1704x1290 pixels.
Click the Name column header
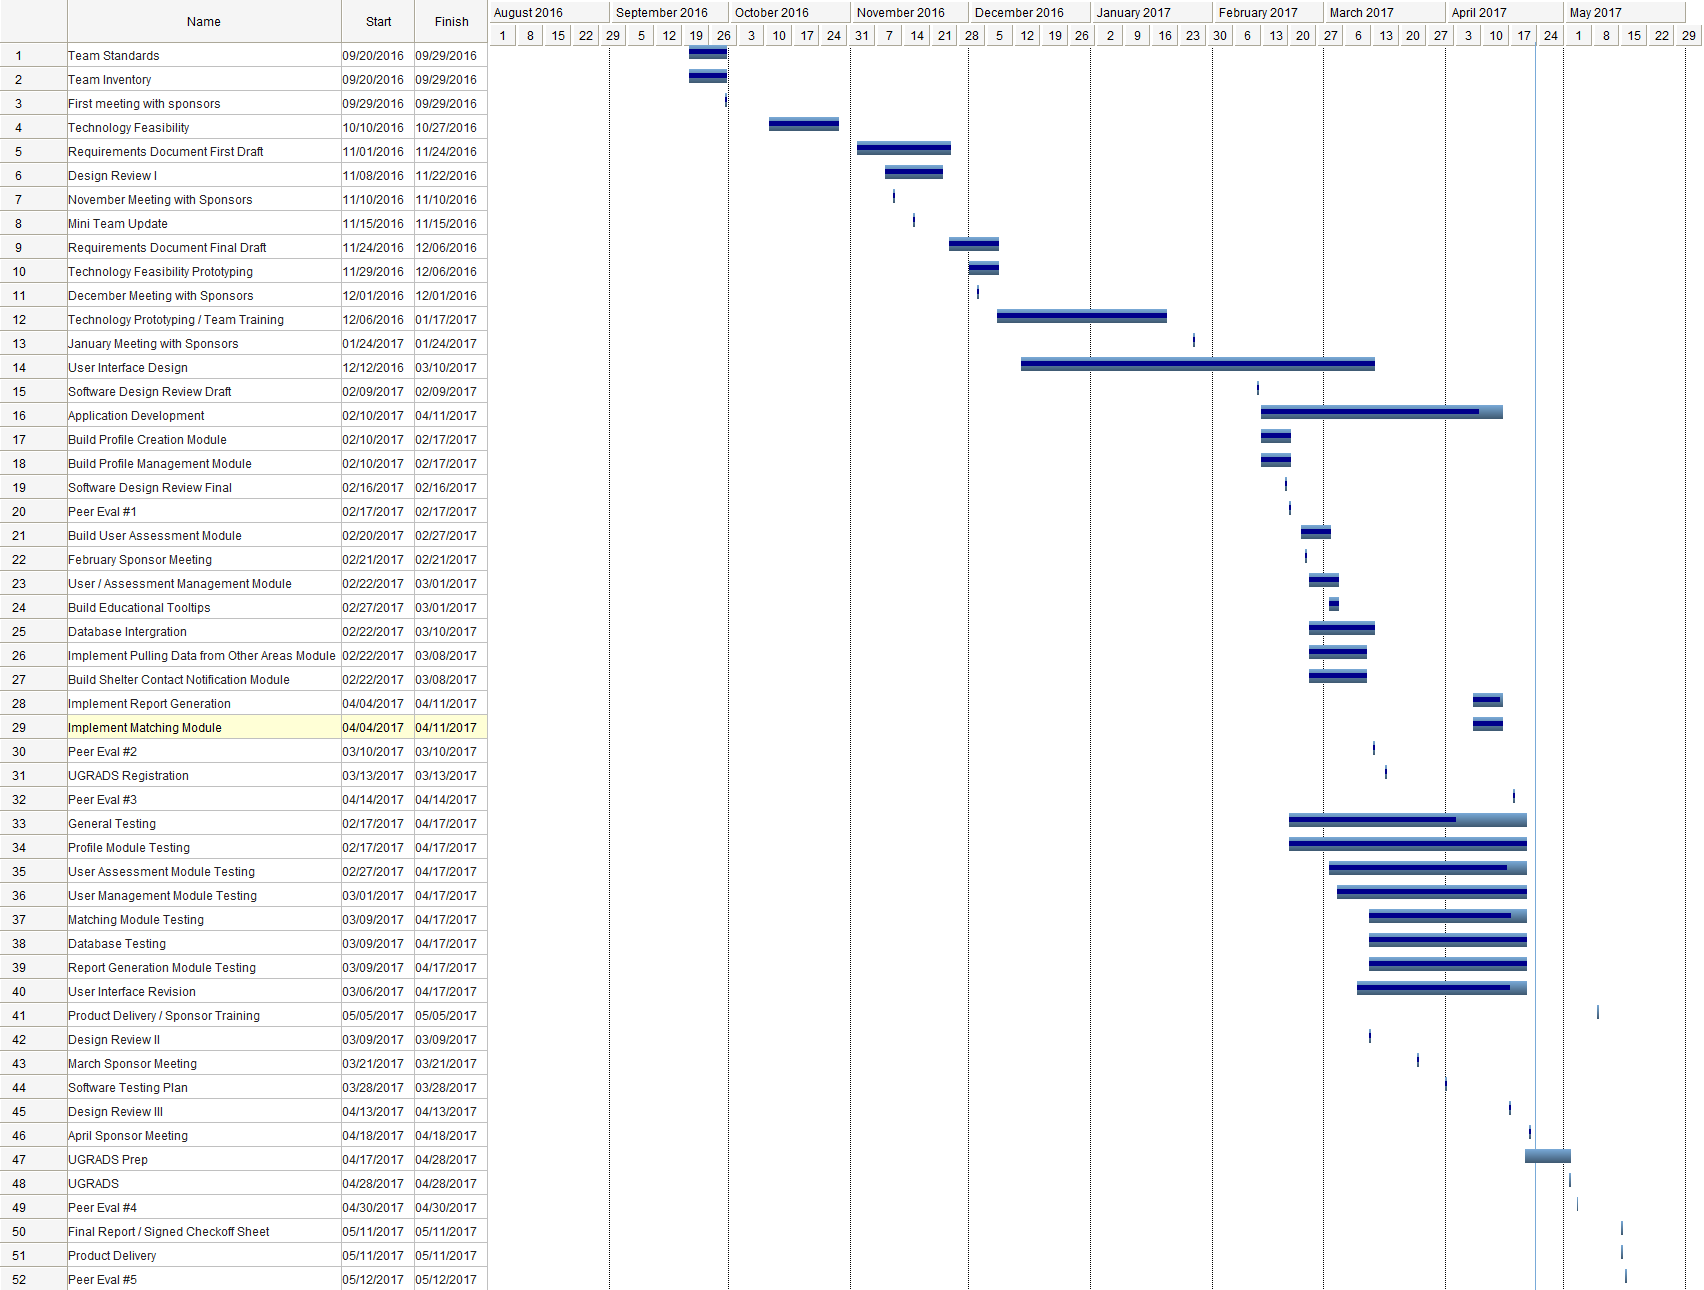coord(204,21)
